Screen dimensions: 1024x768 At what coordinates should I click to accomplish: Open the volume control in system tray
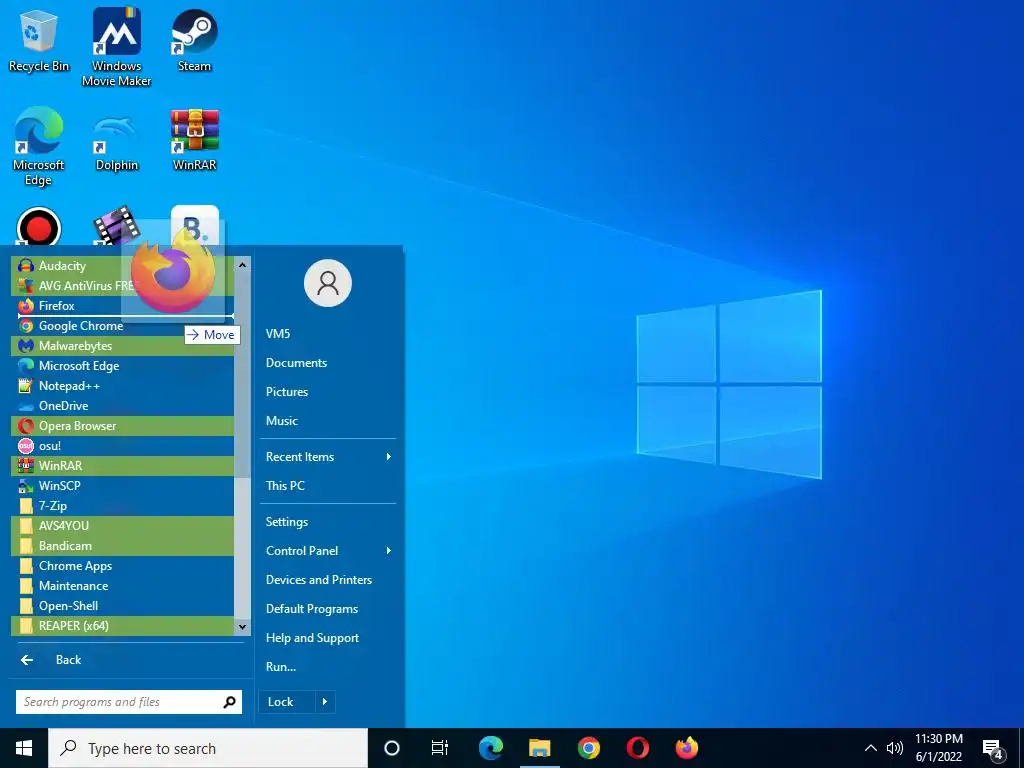click(895, 748)
